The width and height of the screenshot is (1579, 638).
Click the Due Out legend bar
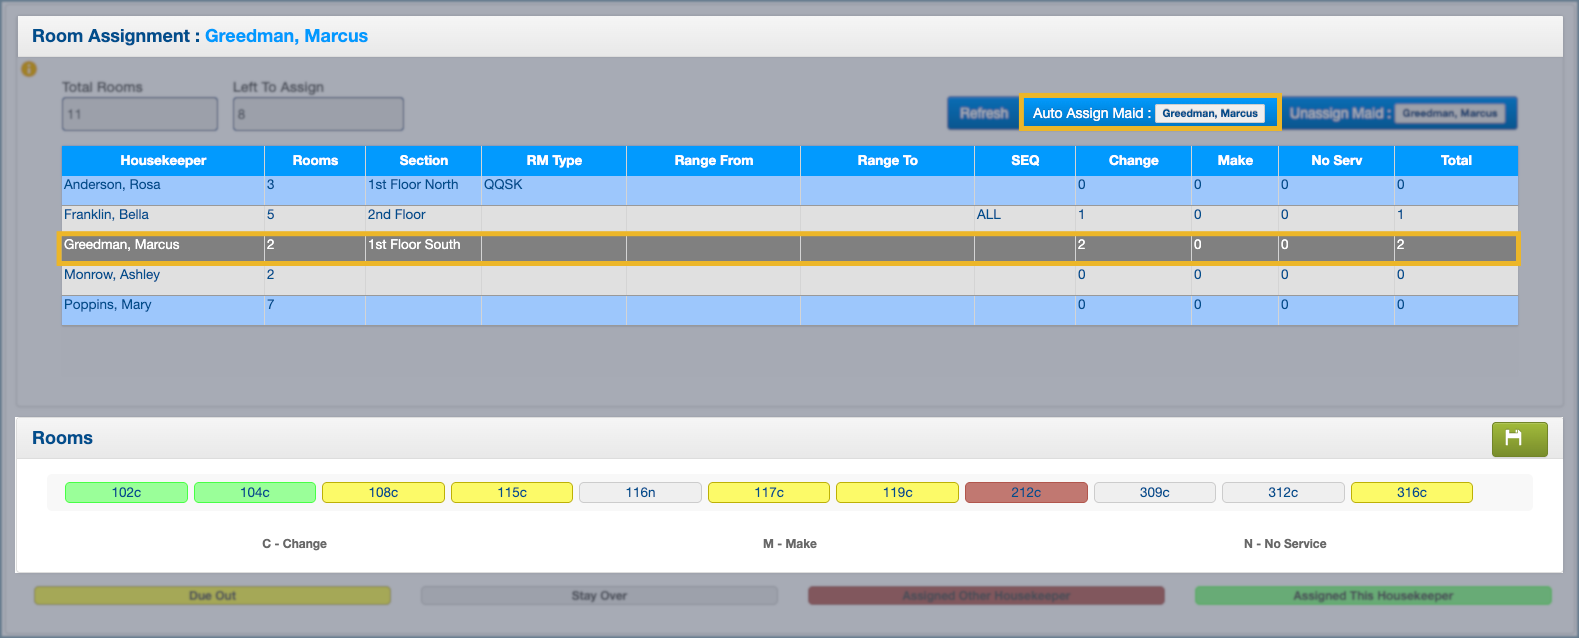pyautogui.click(x=212, y=596)
